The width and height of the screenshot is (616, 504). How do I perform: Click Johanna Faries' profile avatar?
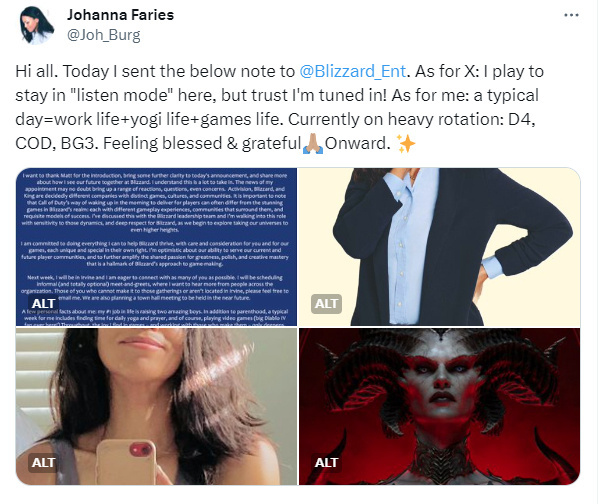37,25
